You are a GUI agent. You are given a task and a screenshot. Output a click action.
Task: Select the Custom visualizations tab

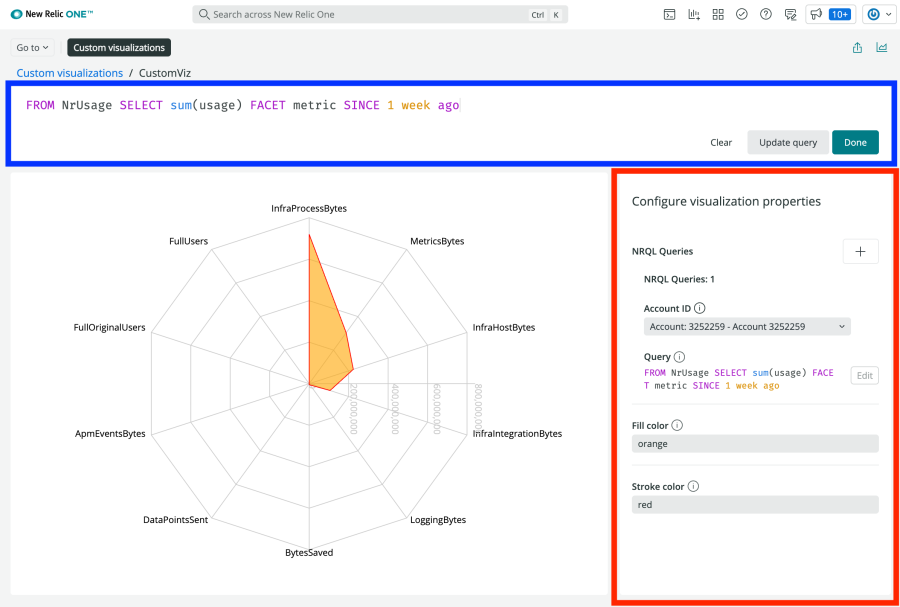pyautogui.click(x=119, y=47)
